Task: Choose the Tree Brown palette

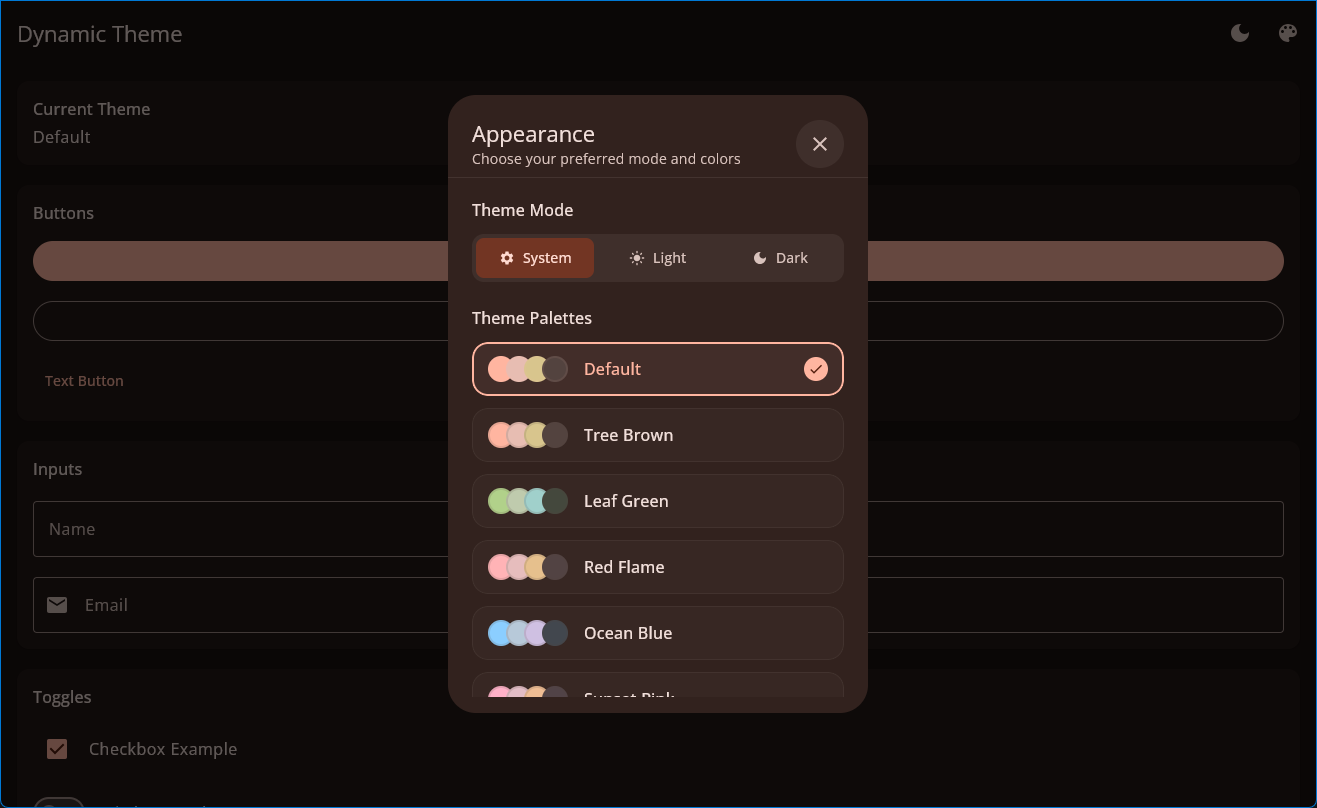Action: [x=658, y=435]
